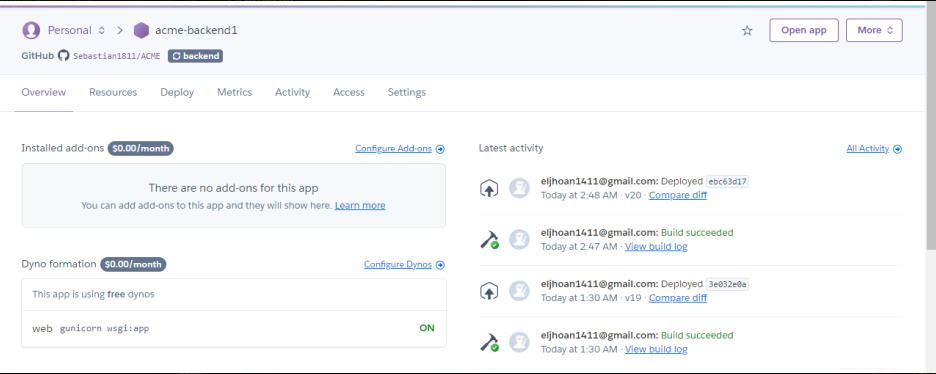Open the Deploy tab

(x=177, y=92)
